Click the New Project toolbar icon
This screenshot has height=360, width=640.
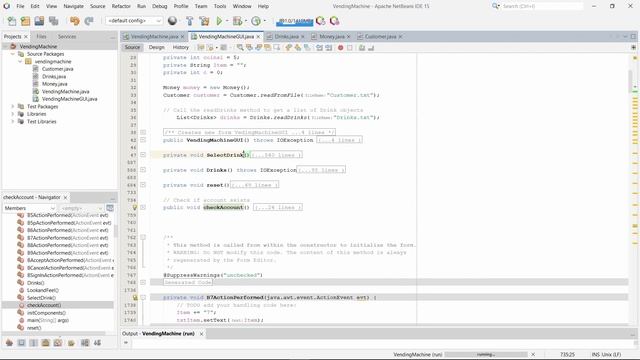[25, 21]
